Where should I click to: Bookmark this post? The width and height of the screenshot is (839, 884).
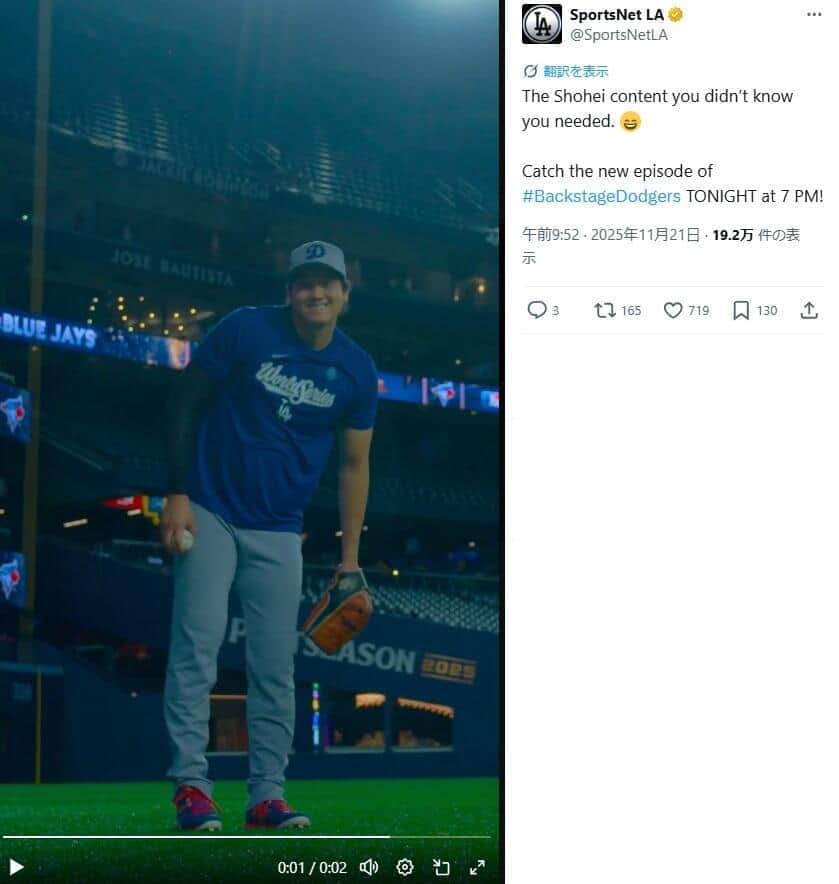tap(741, 310)
